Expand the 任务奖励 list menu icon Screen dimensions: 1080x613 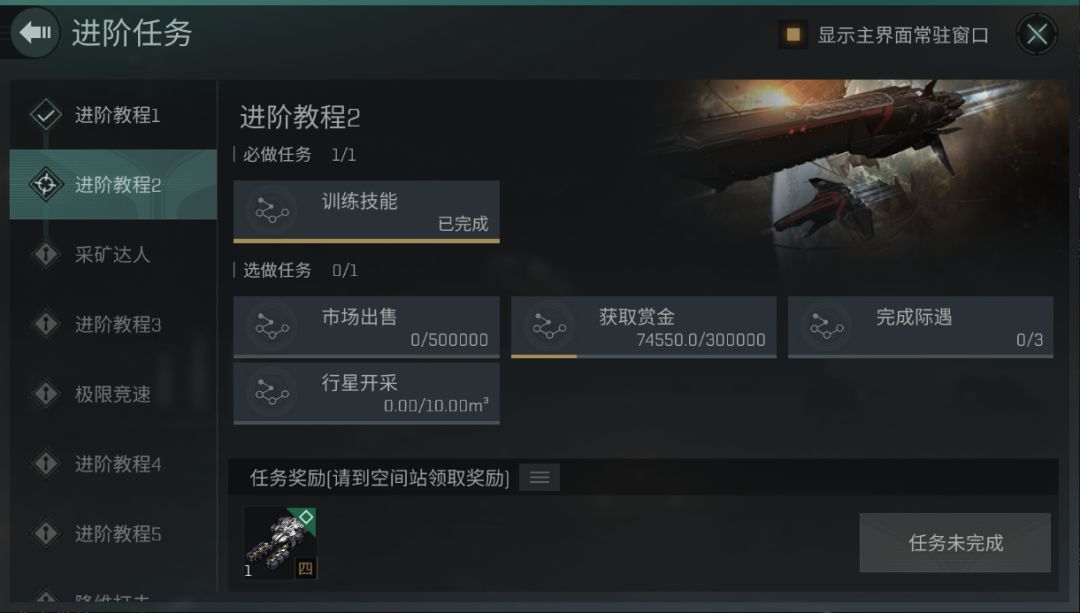[539, 477]
